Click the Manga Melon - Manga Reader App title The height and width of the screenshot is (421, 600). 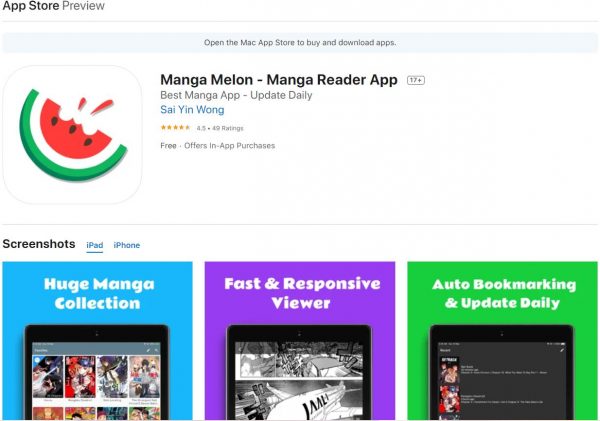point(279,80)
